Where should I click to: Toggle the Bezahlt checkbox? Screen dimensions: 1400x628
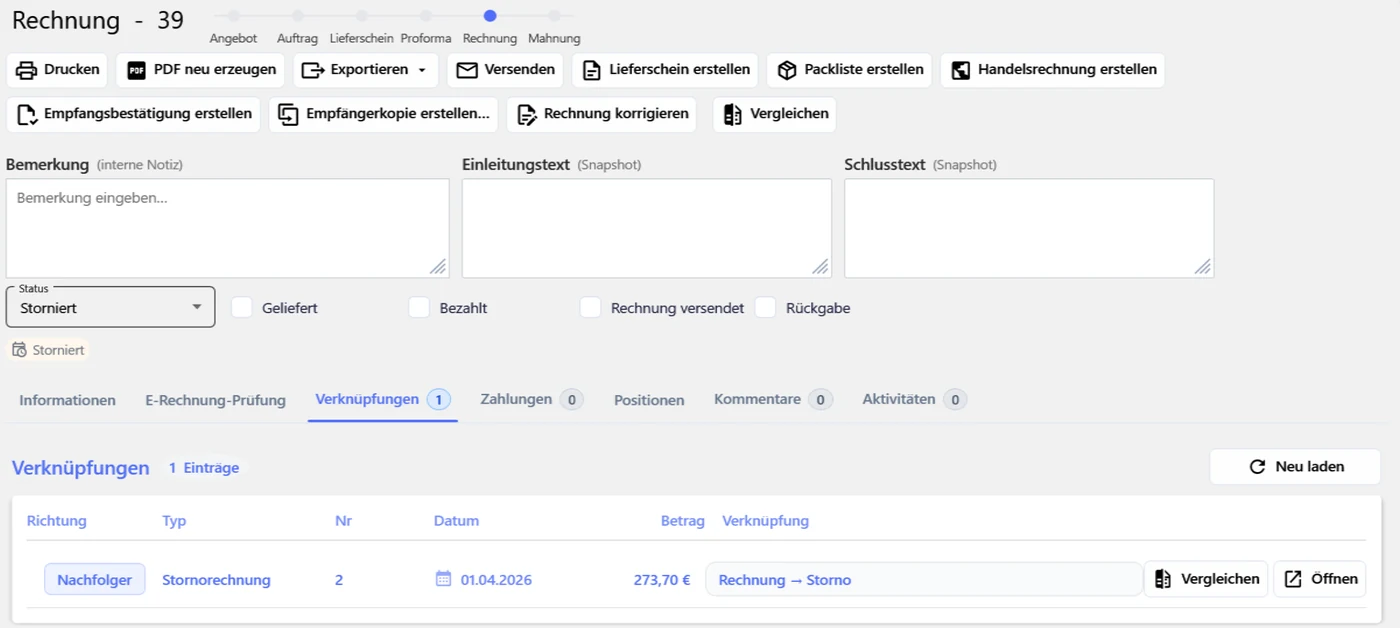[x=420, y=308]
